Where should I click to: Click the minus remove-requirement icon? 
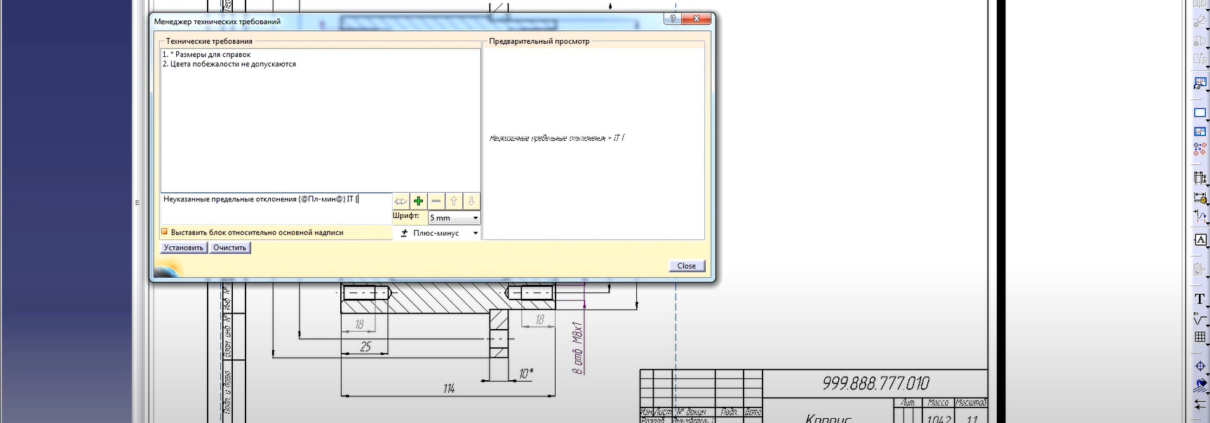[437, 200]
